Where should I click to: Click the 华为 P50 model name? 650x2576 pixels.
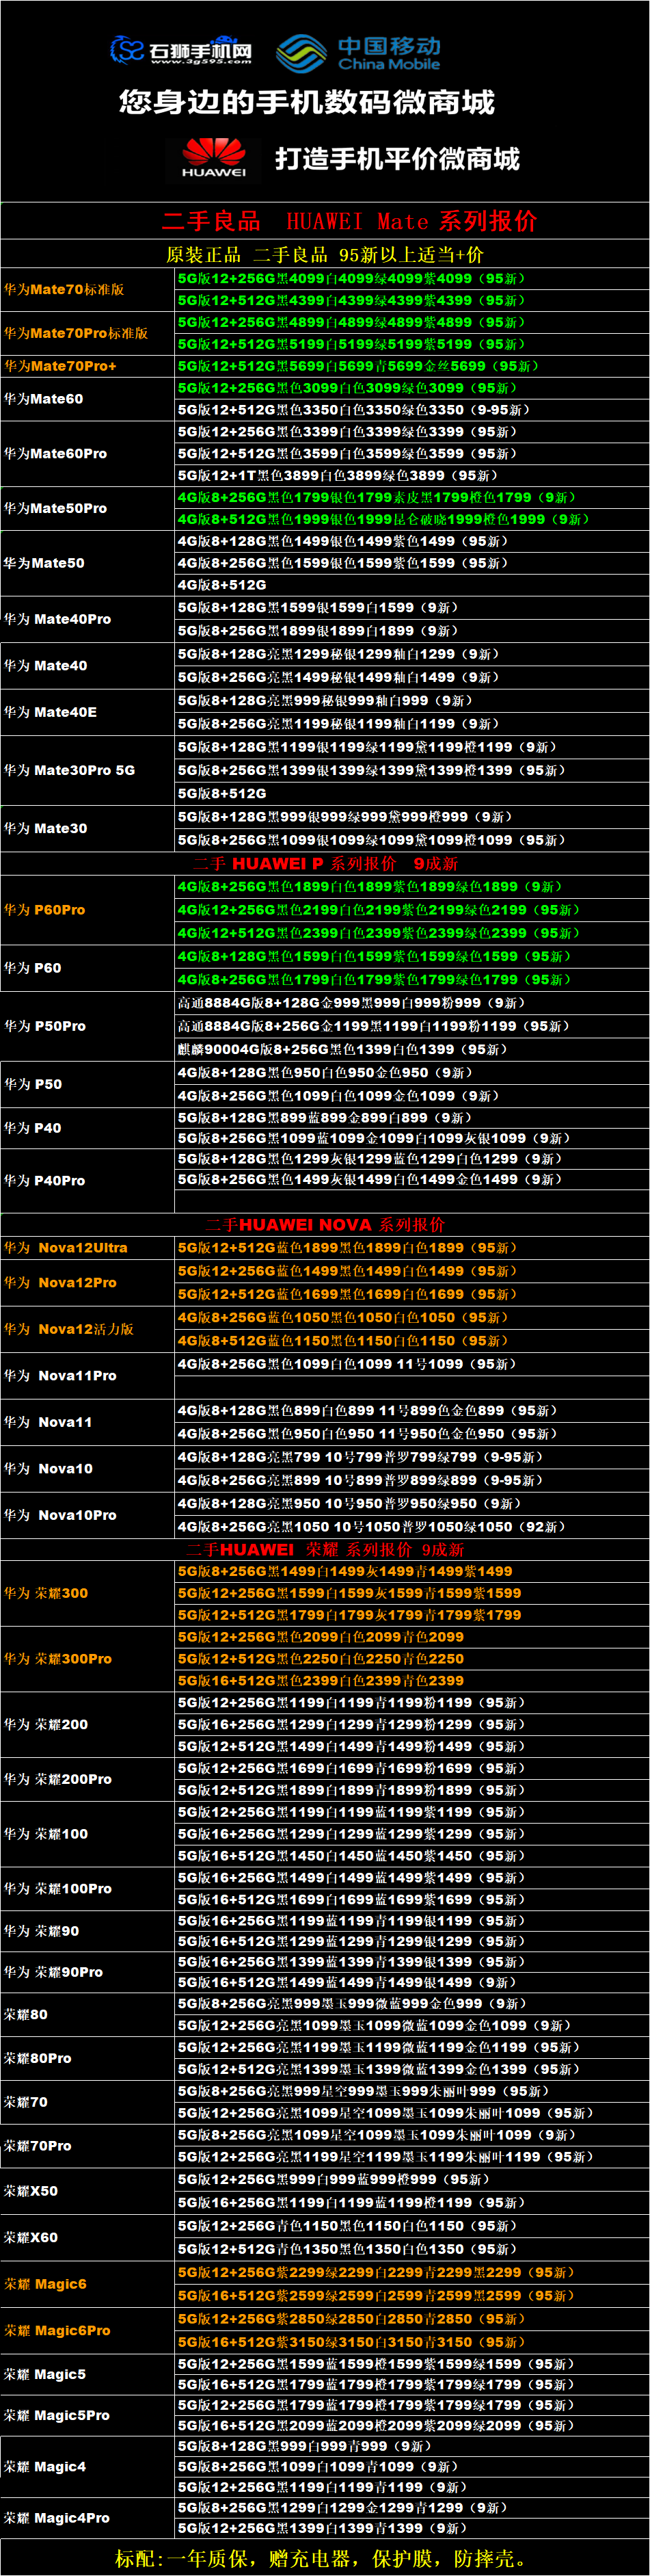tap(33, 1084)
